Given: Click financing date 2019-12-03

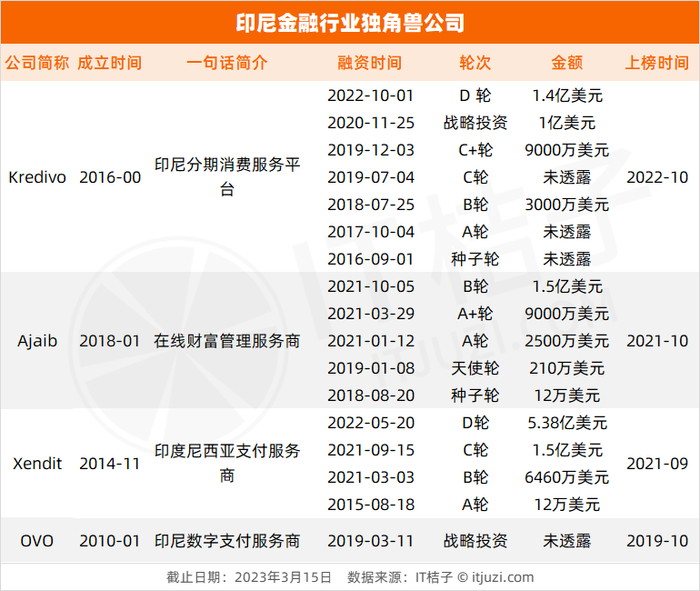Looking at the screenshot, I should point(371,150).
